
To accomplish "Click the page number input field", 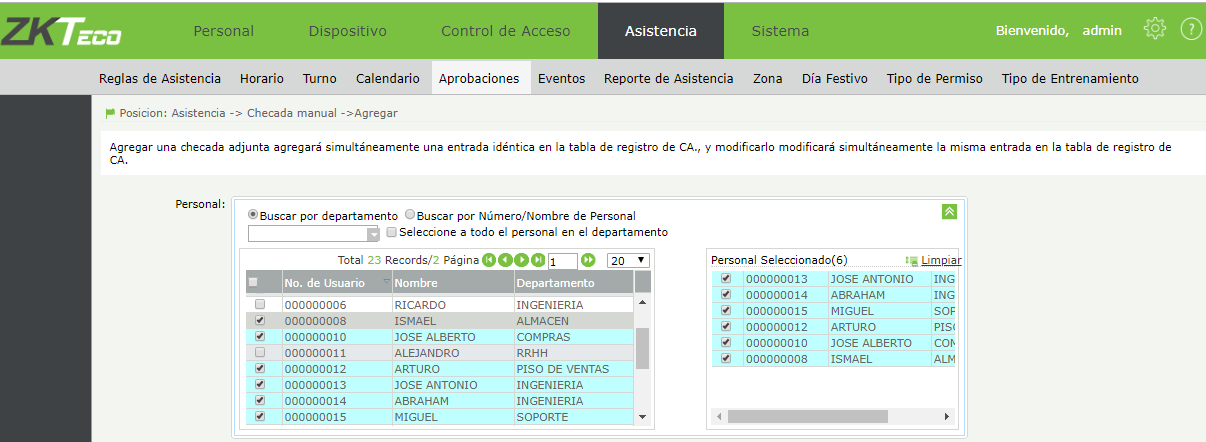I will tap(563, 261).
